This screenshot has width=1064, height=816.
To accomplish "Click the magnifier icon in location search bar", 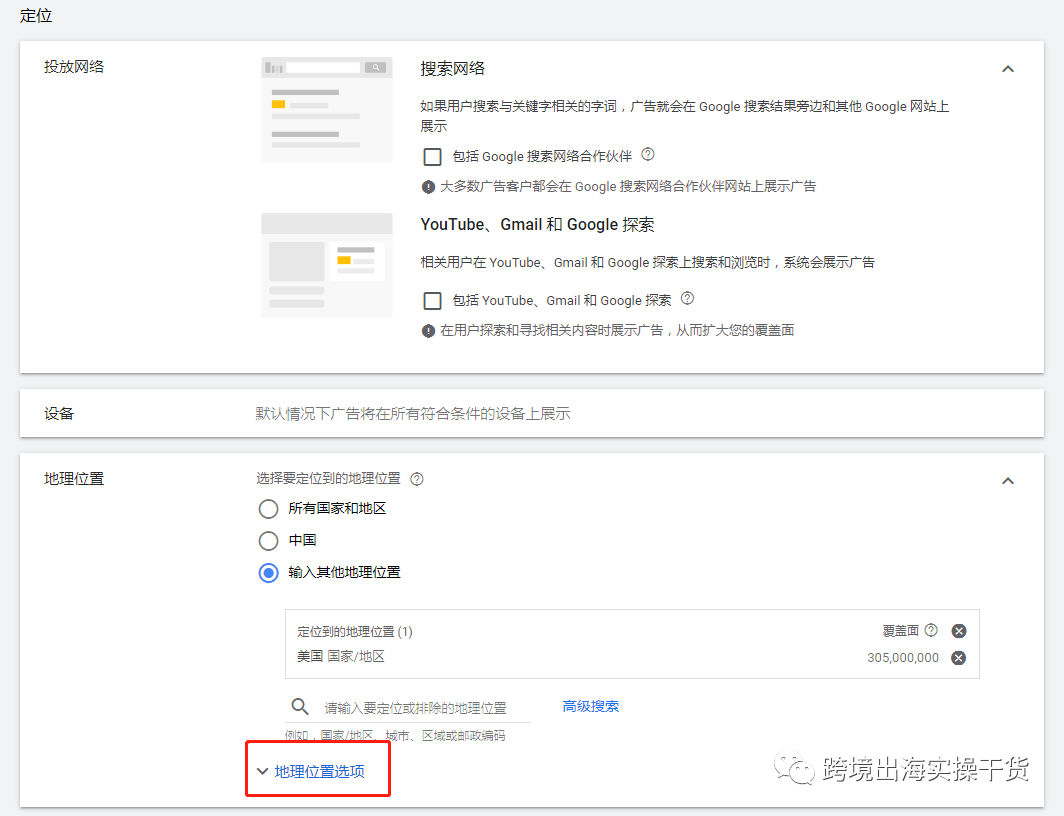I will coord(299,706).
